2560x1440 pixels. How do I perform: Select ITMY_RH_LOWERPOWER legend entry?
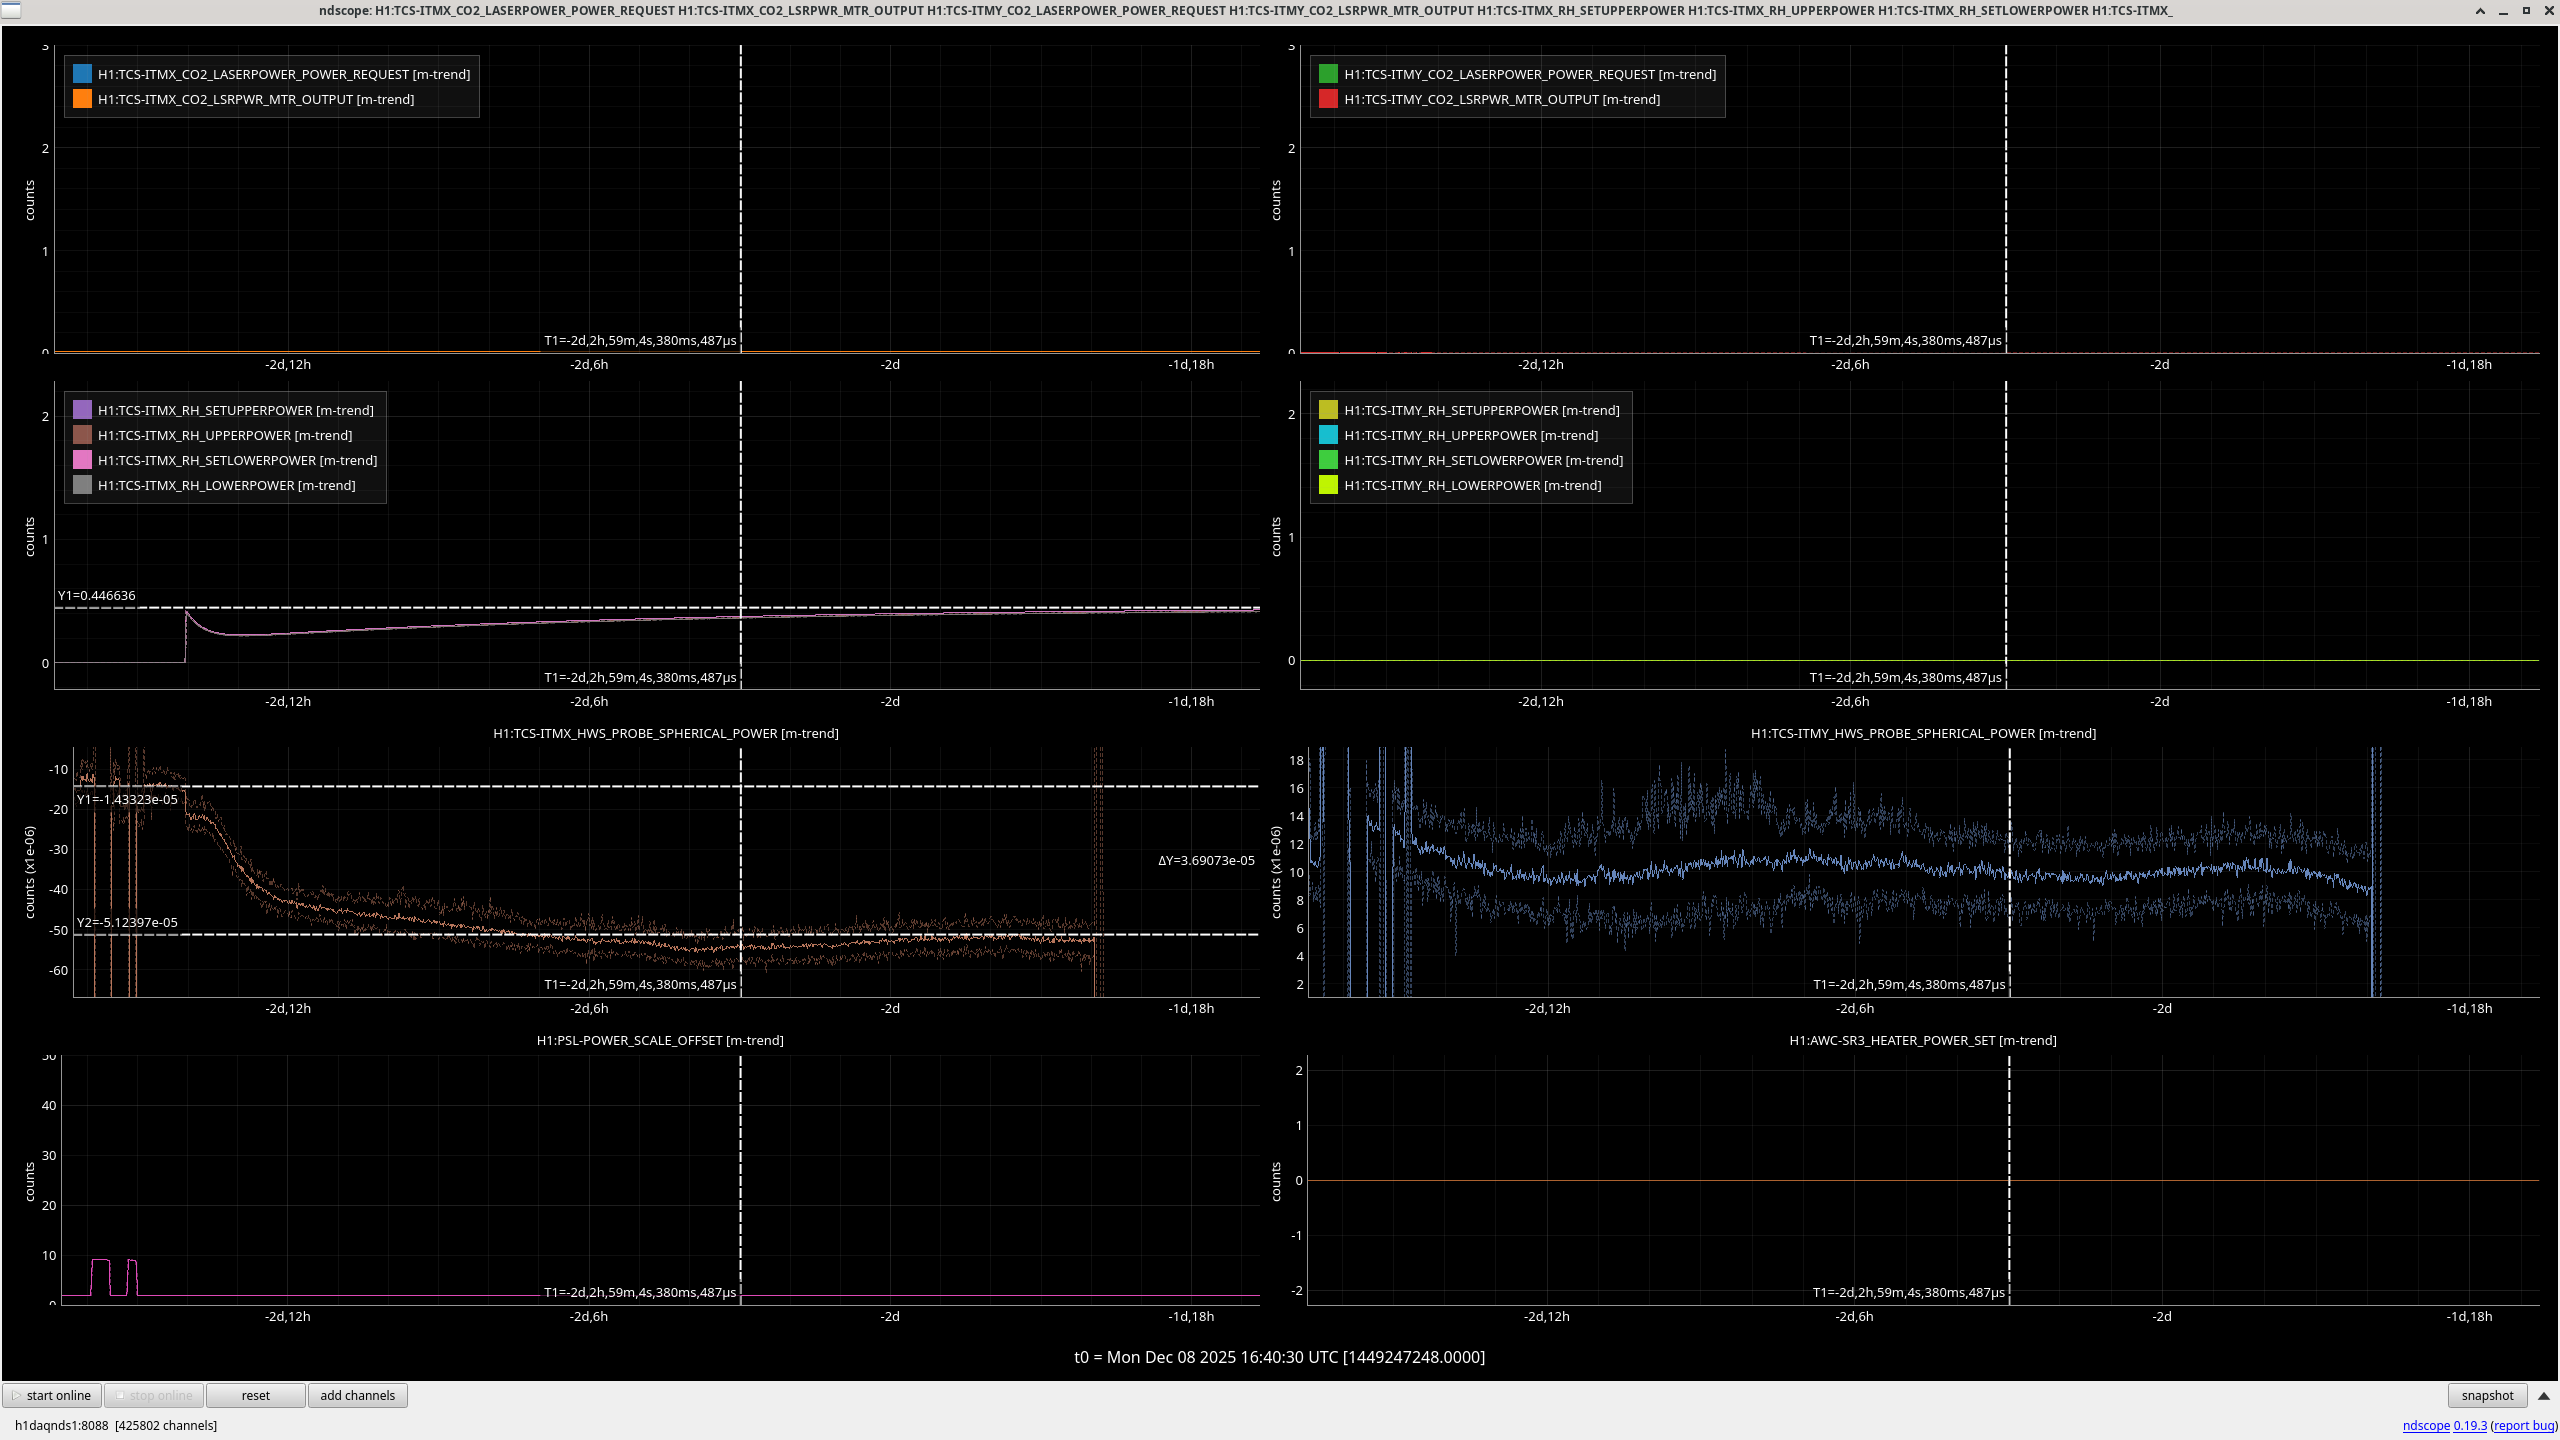(1472, 485)
